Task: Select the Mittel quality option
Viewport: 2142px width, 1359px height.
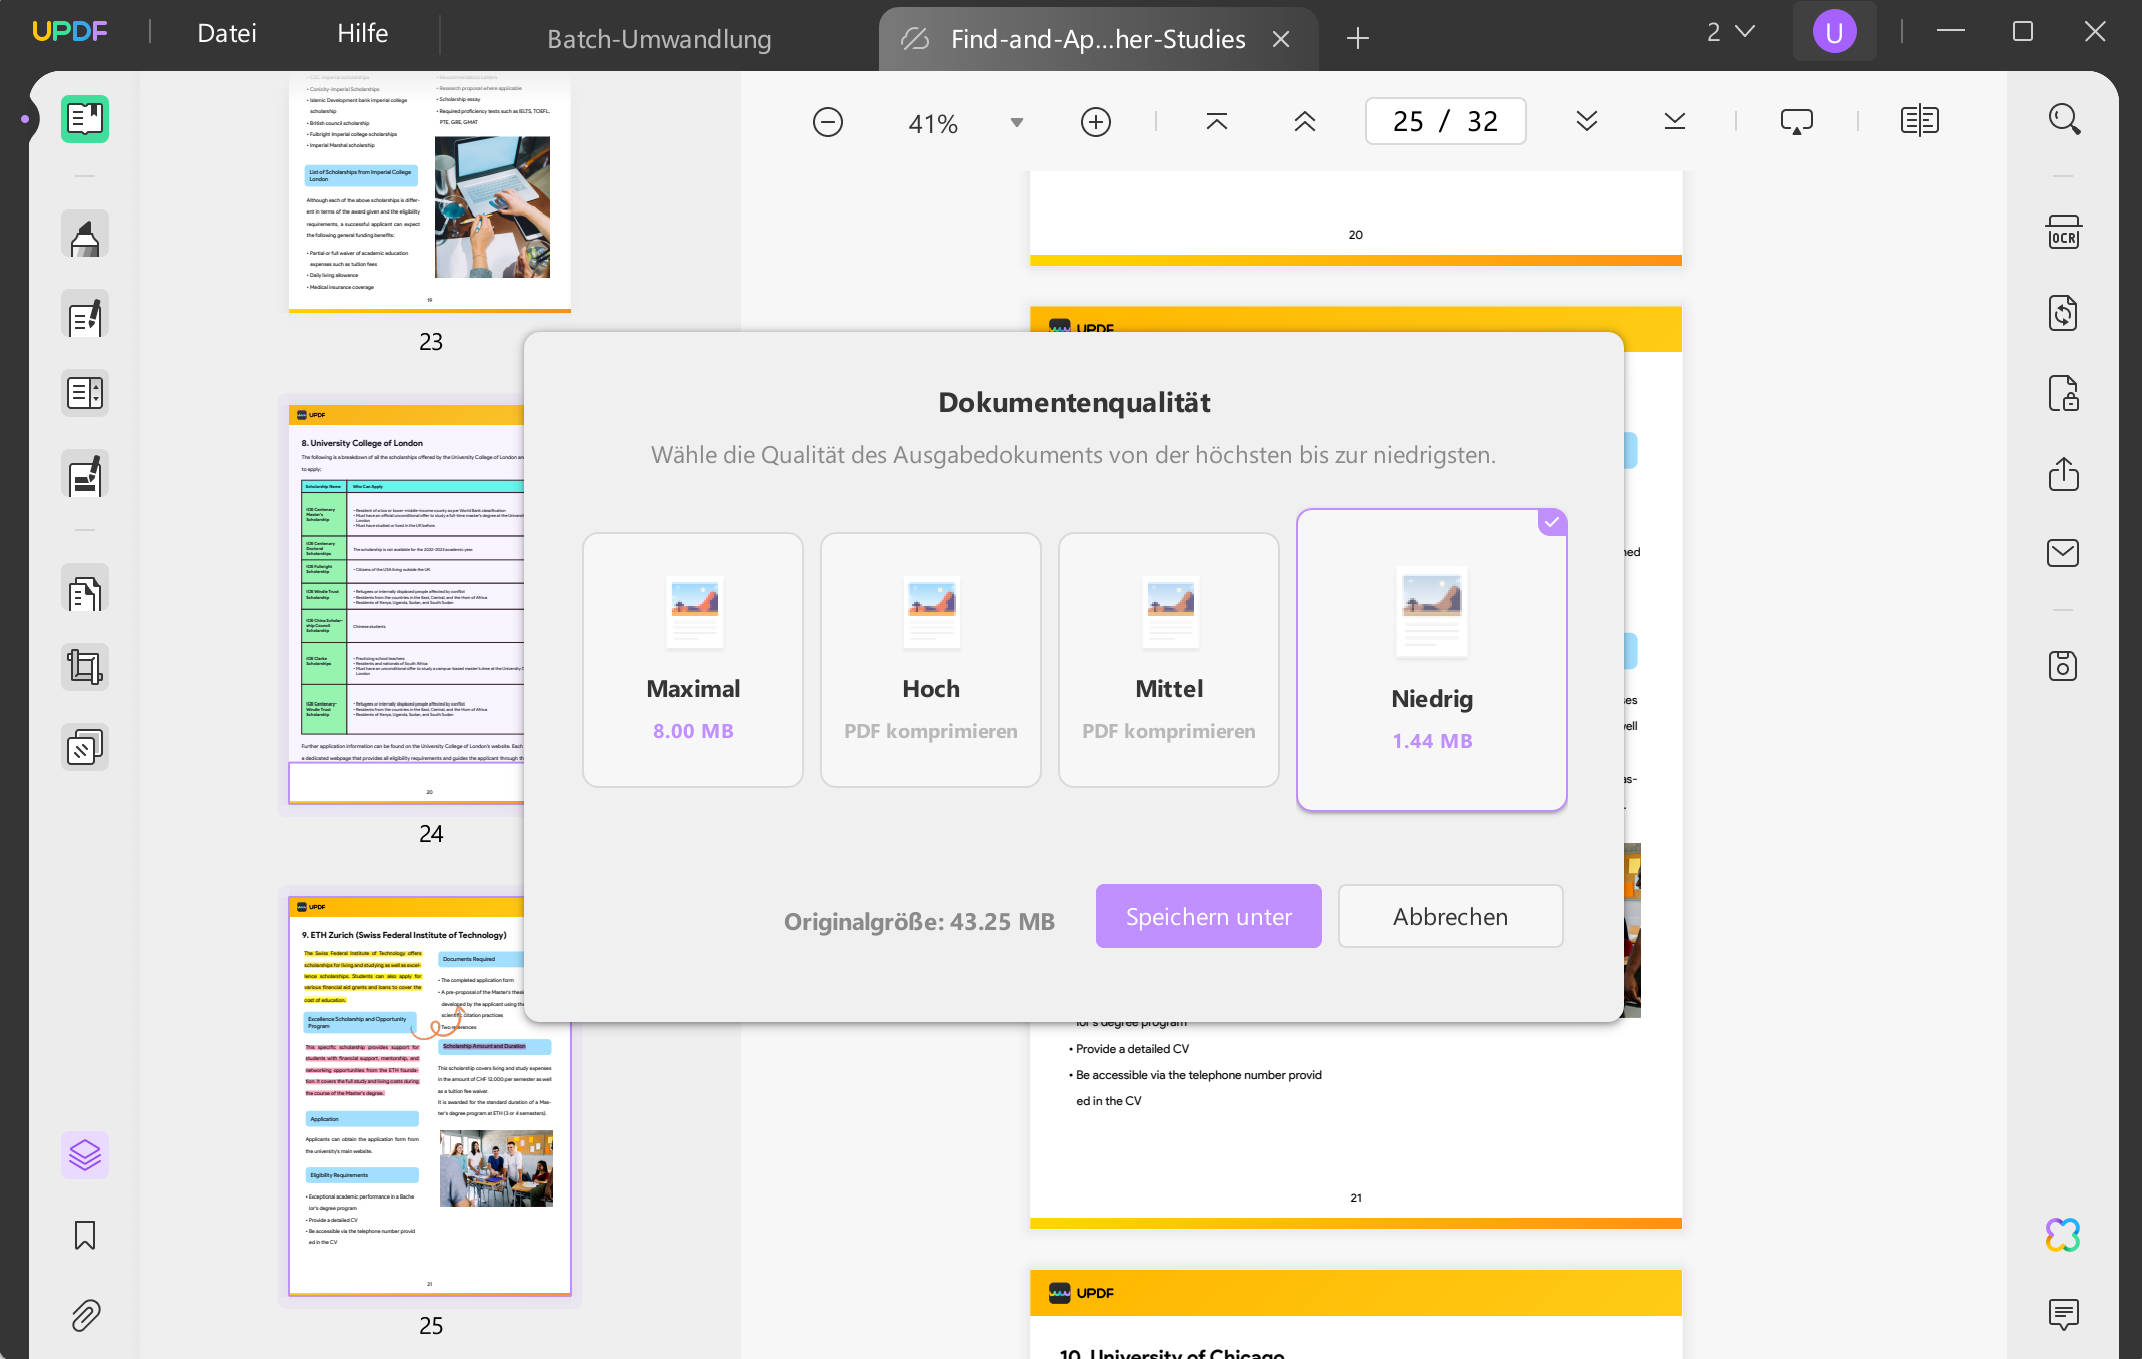Action: pyautogui.click(x=1169, y=660)
